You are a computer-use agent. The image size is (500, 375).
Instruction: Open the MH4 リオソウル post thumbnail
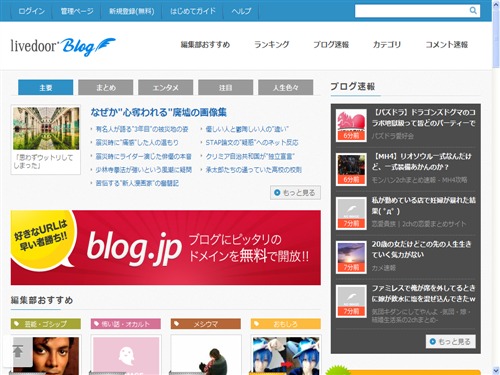point(351,169)
